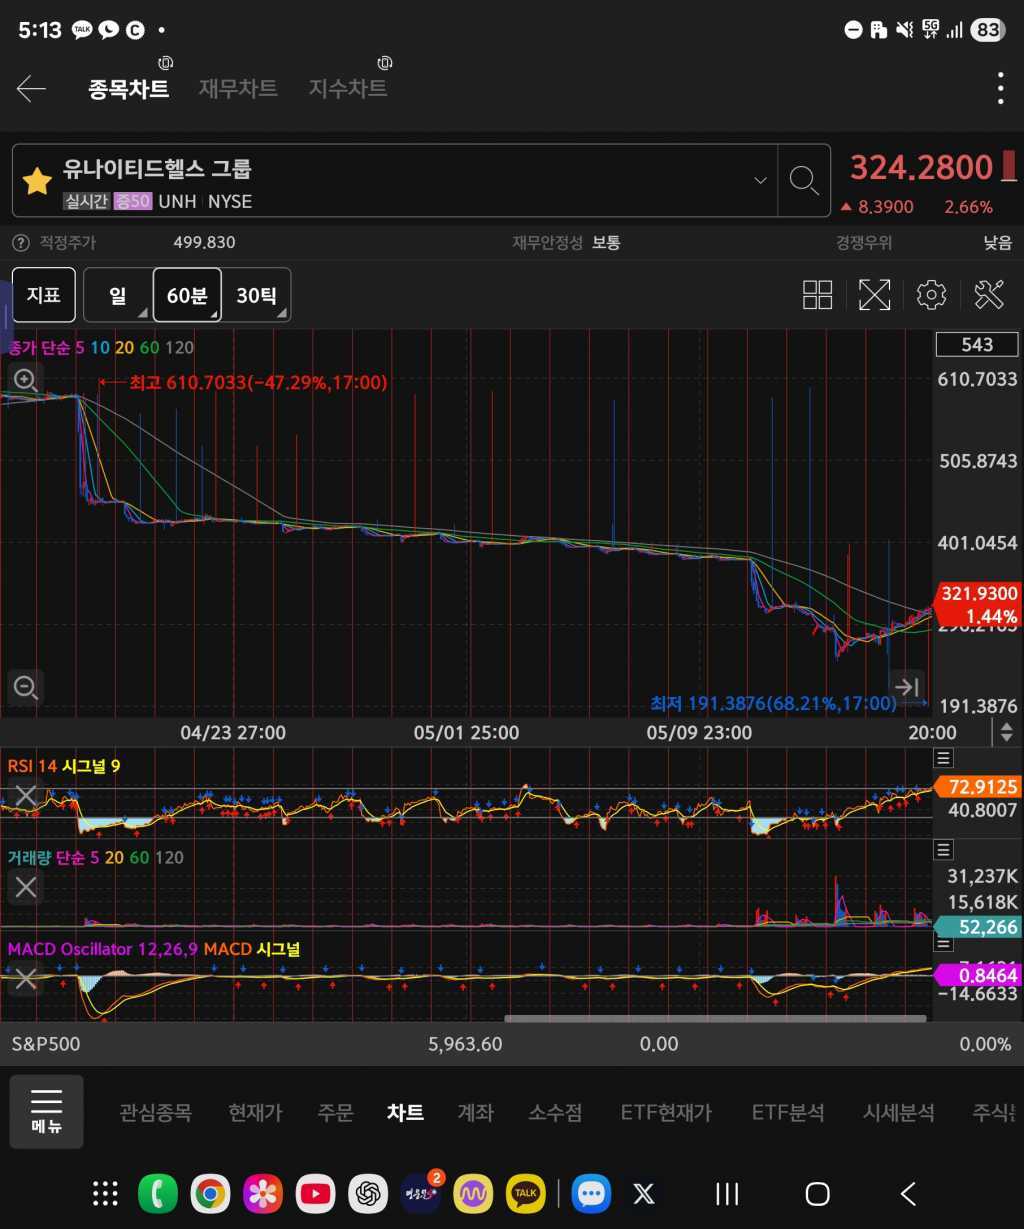The height and width of the screenshot is (1229, 1024).
Task: Open the stock search magnifier
Action: 804,181
